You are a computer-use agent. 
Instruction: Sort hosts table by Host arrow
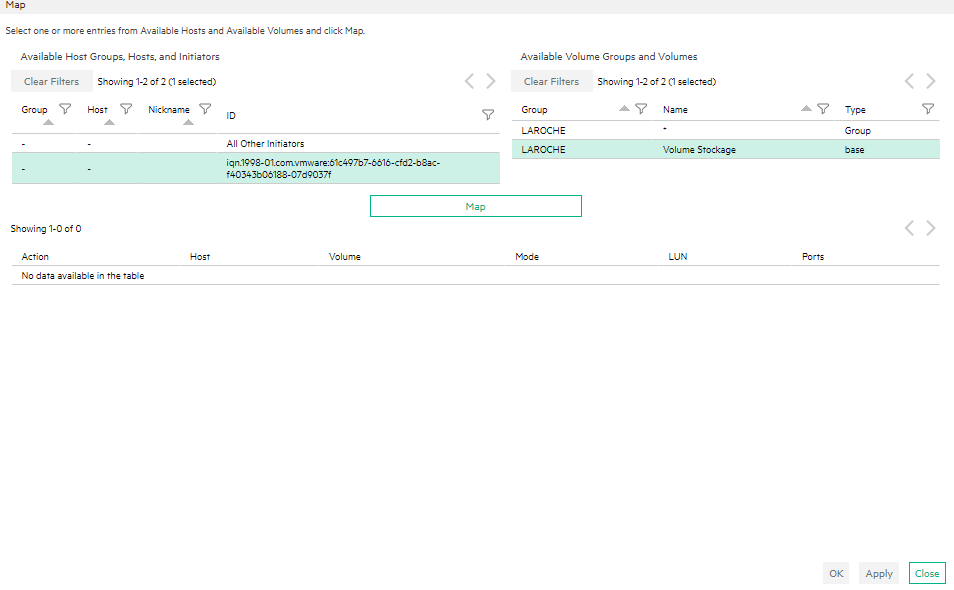110,122
